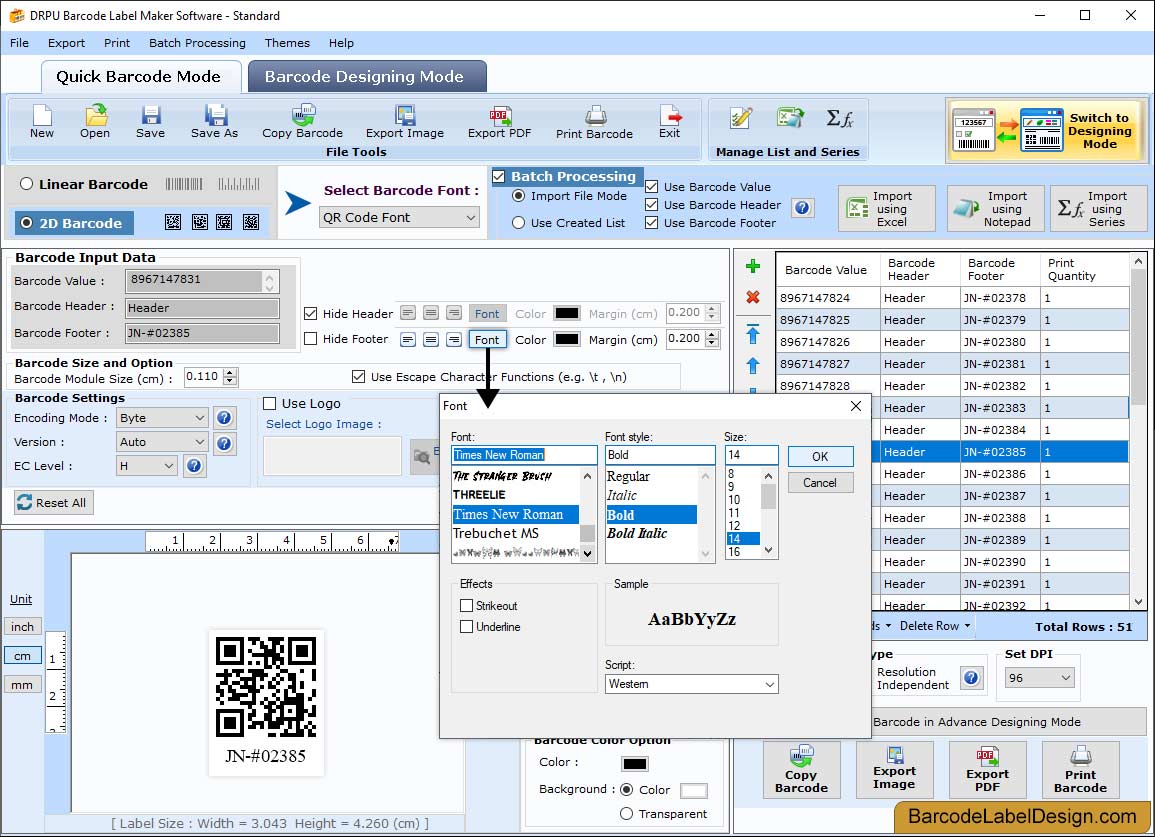Open the Themes menu
The image size is (1155, 837).
[287, 43]
